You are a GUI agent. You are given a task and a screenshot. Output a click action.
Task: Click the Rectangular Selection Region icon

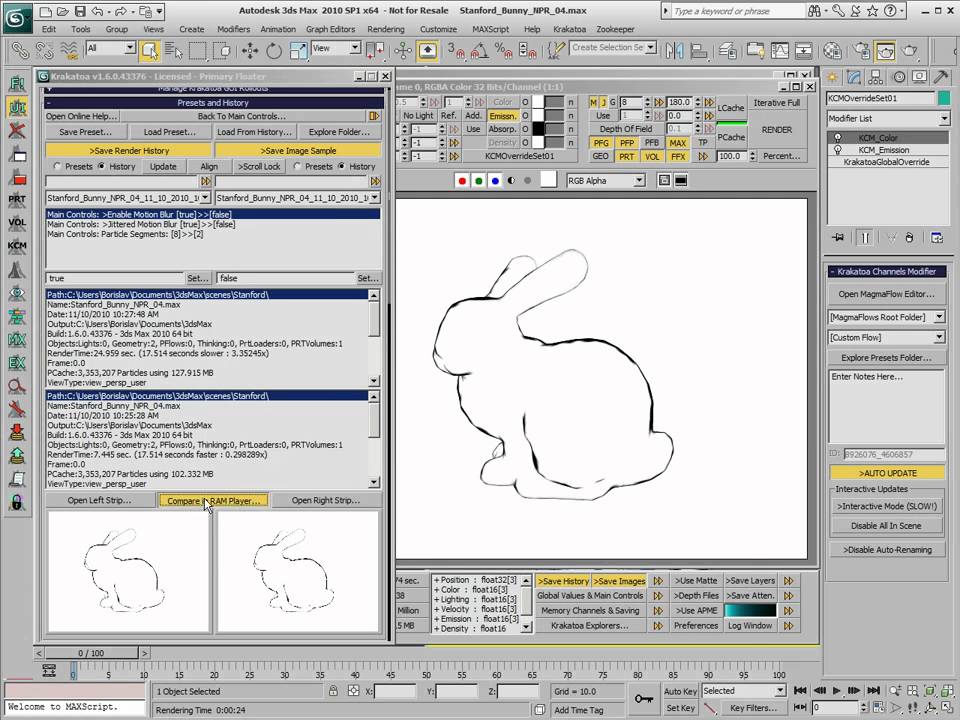point(198,51)
